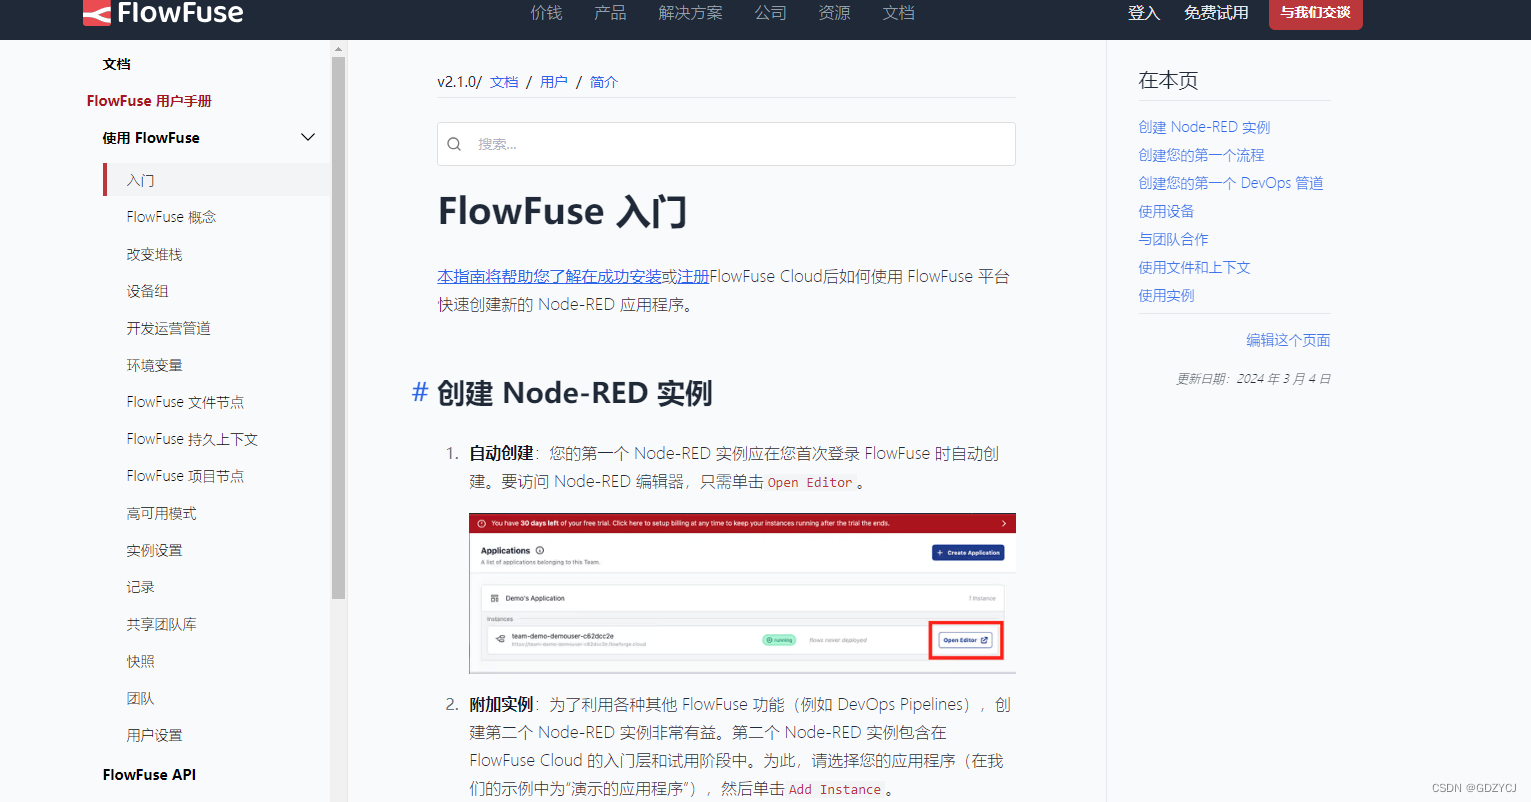Click the # anchor icon beside 创建 Node-RED 实例
1531x802 pixels.
coord(419,392)
